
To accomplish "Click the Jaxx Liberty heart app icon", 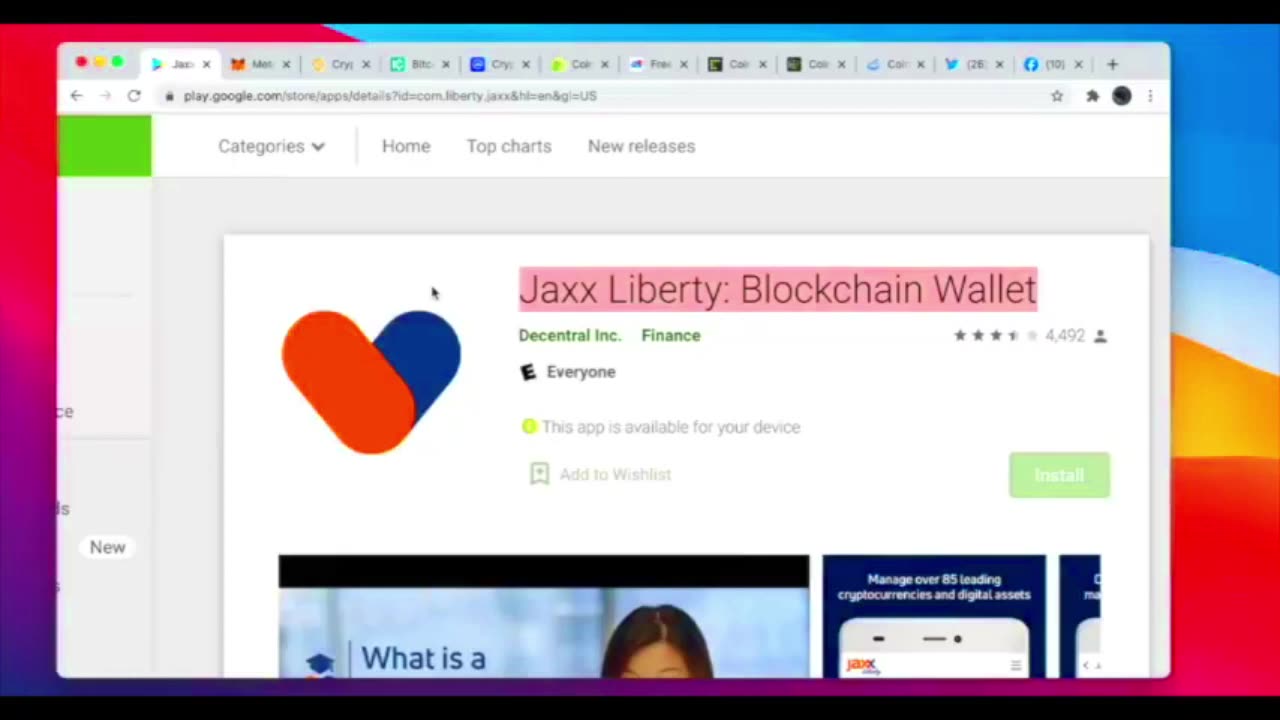I will (x=371, y=381).
